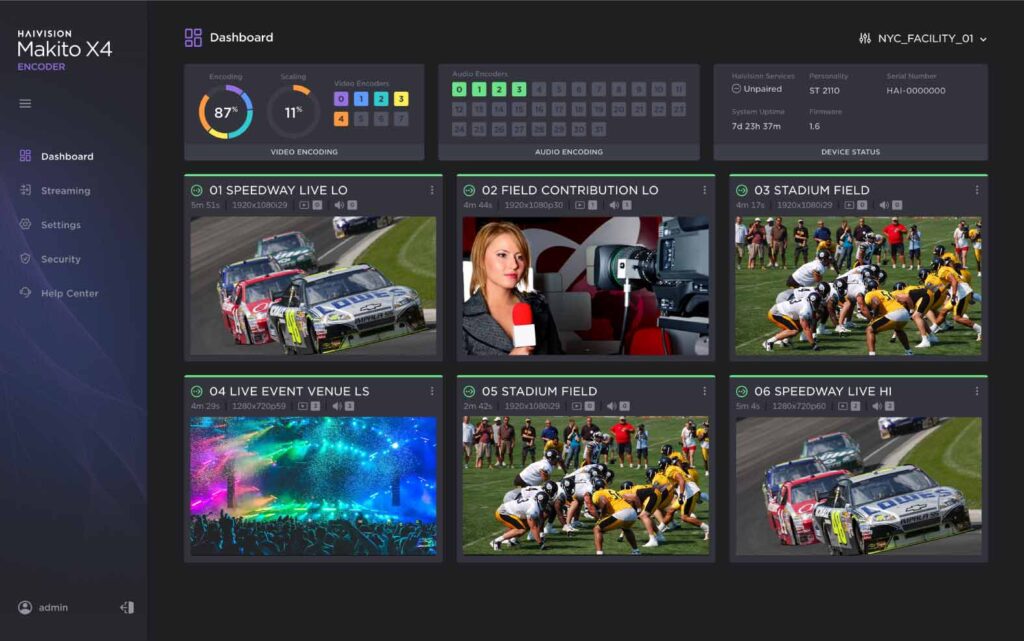Toggle audio encoder 3 green box
The height and width of the screenshot is (641, 1024).
(x=519, y=89)
